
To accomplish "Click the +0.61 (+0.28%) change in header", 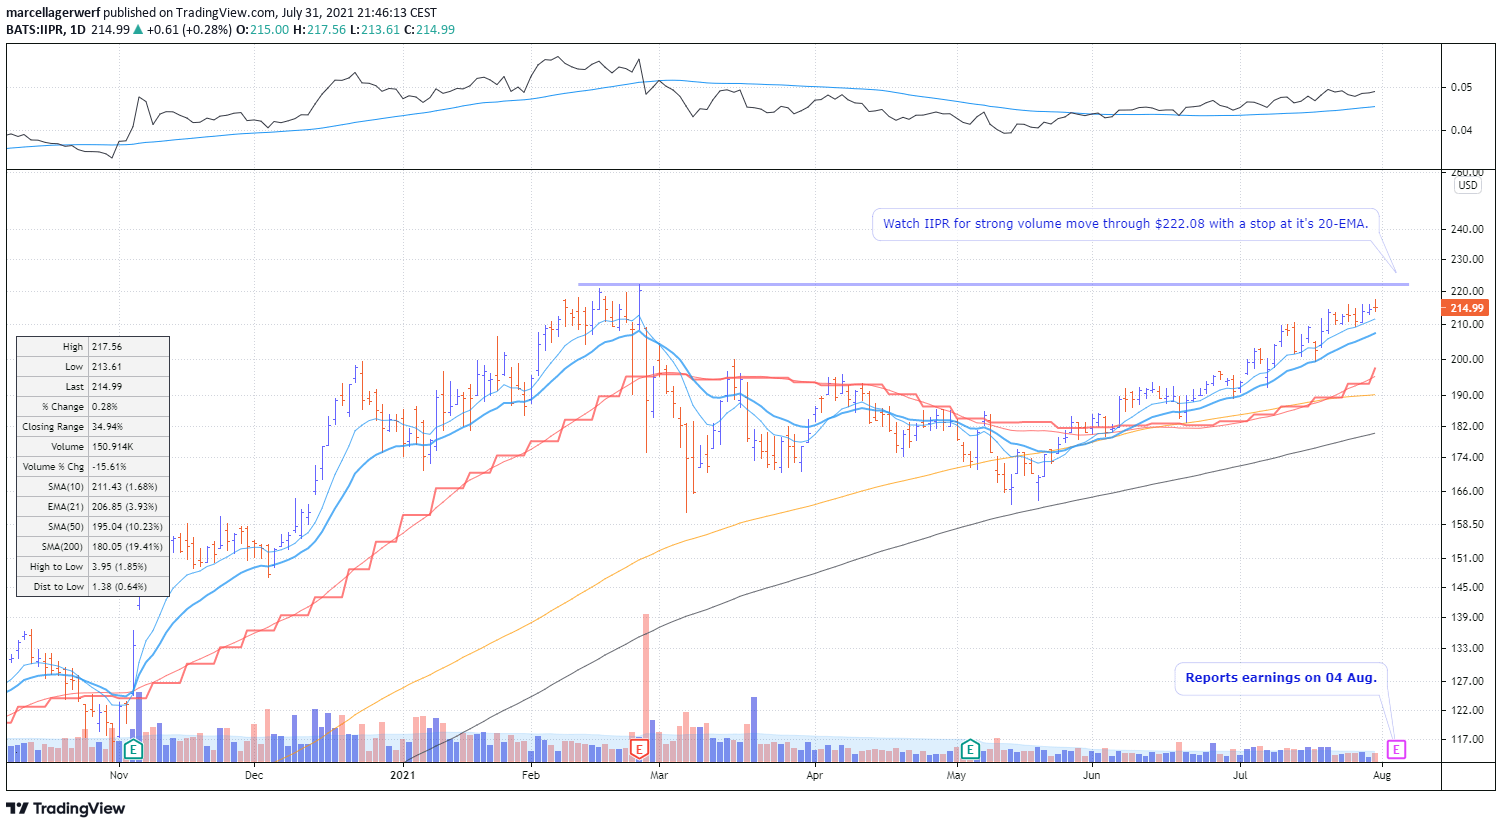I will tap(189, 29).
